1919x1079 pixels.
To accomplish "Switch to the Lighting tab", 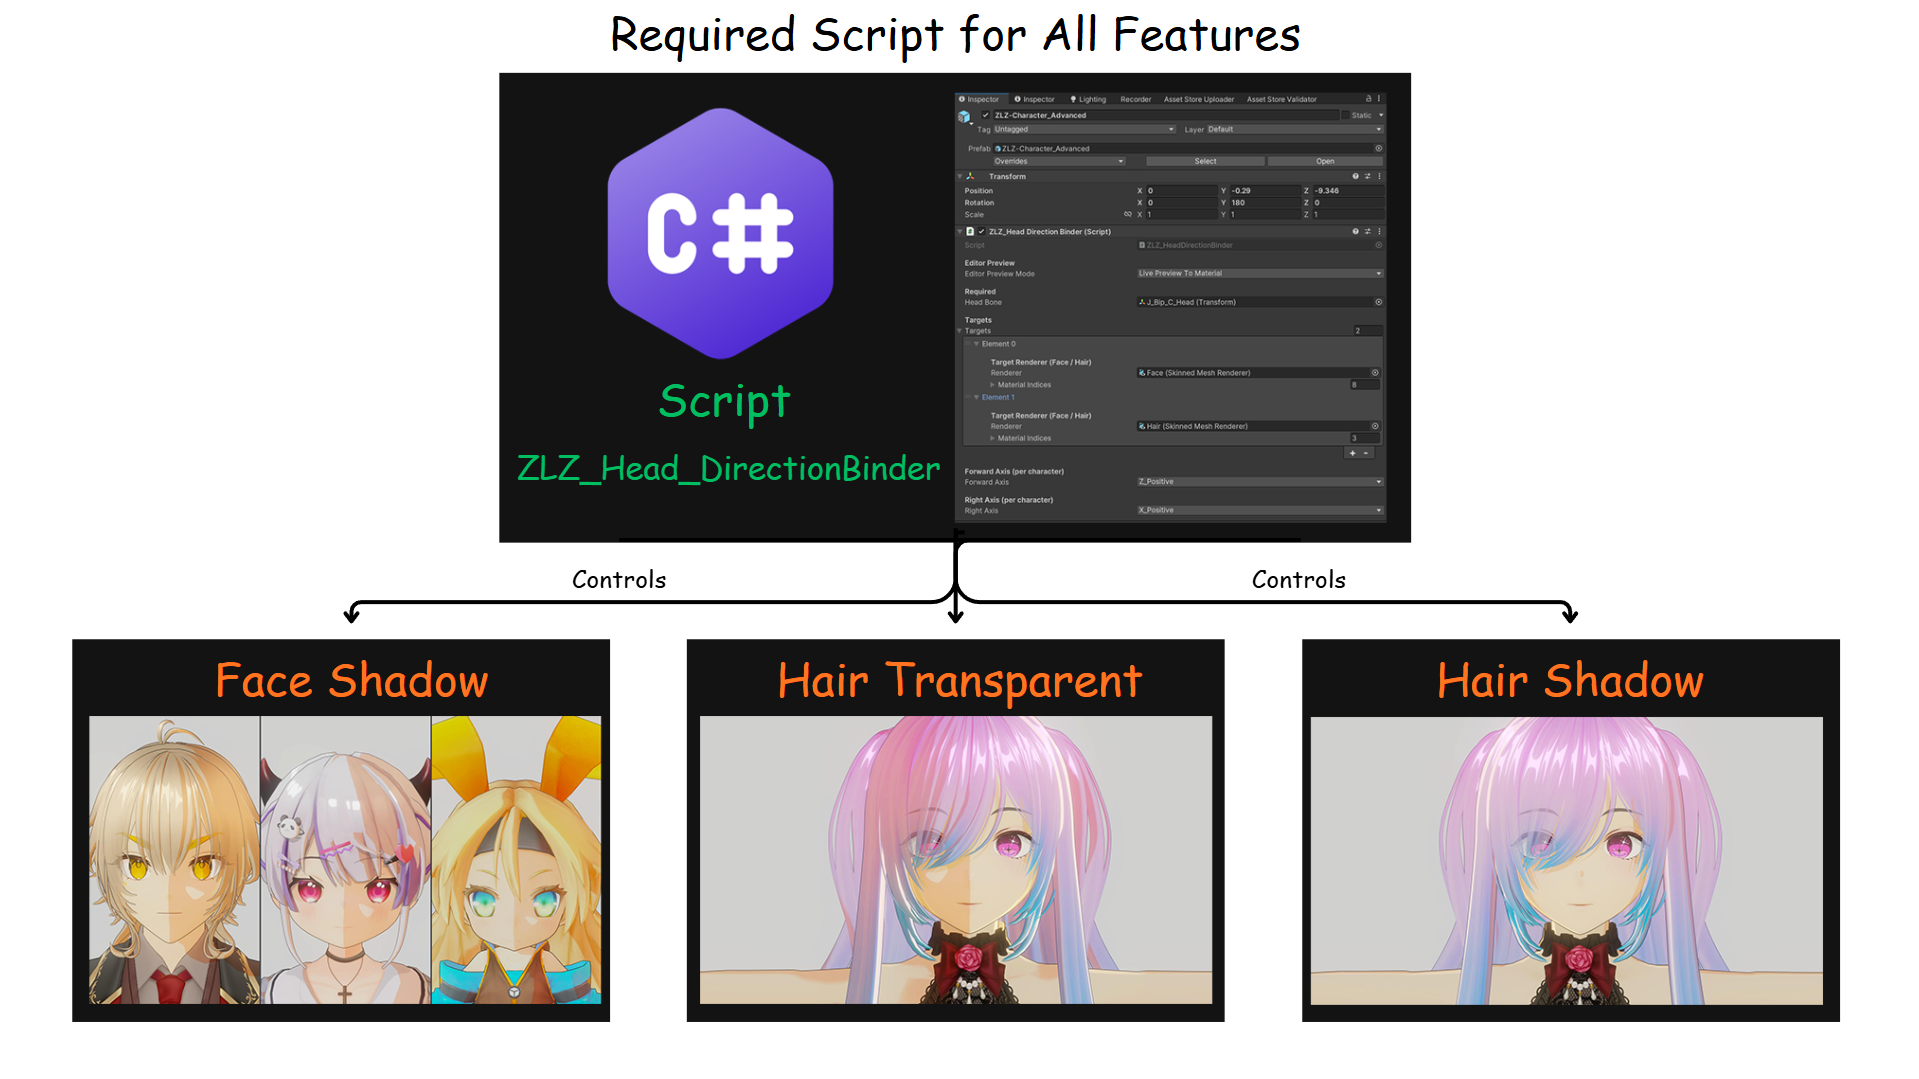I will pyautogui.click(x=1092, y=99).
